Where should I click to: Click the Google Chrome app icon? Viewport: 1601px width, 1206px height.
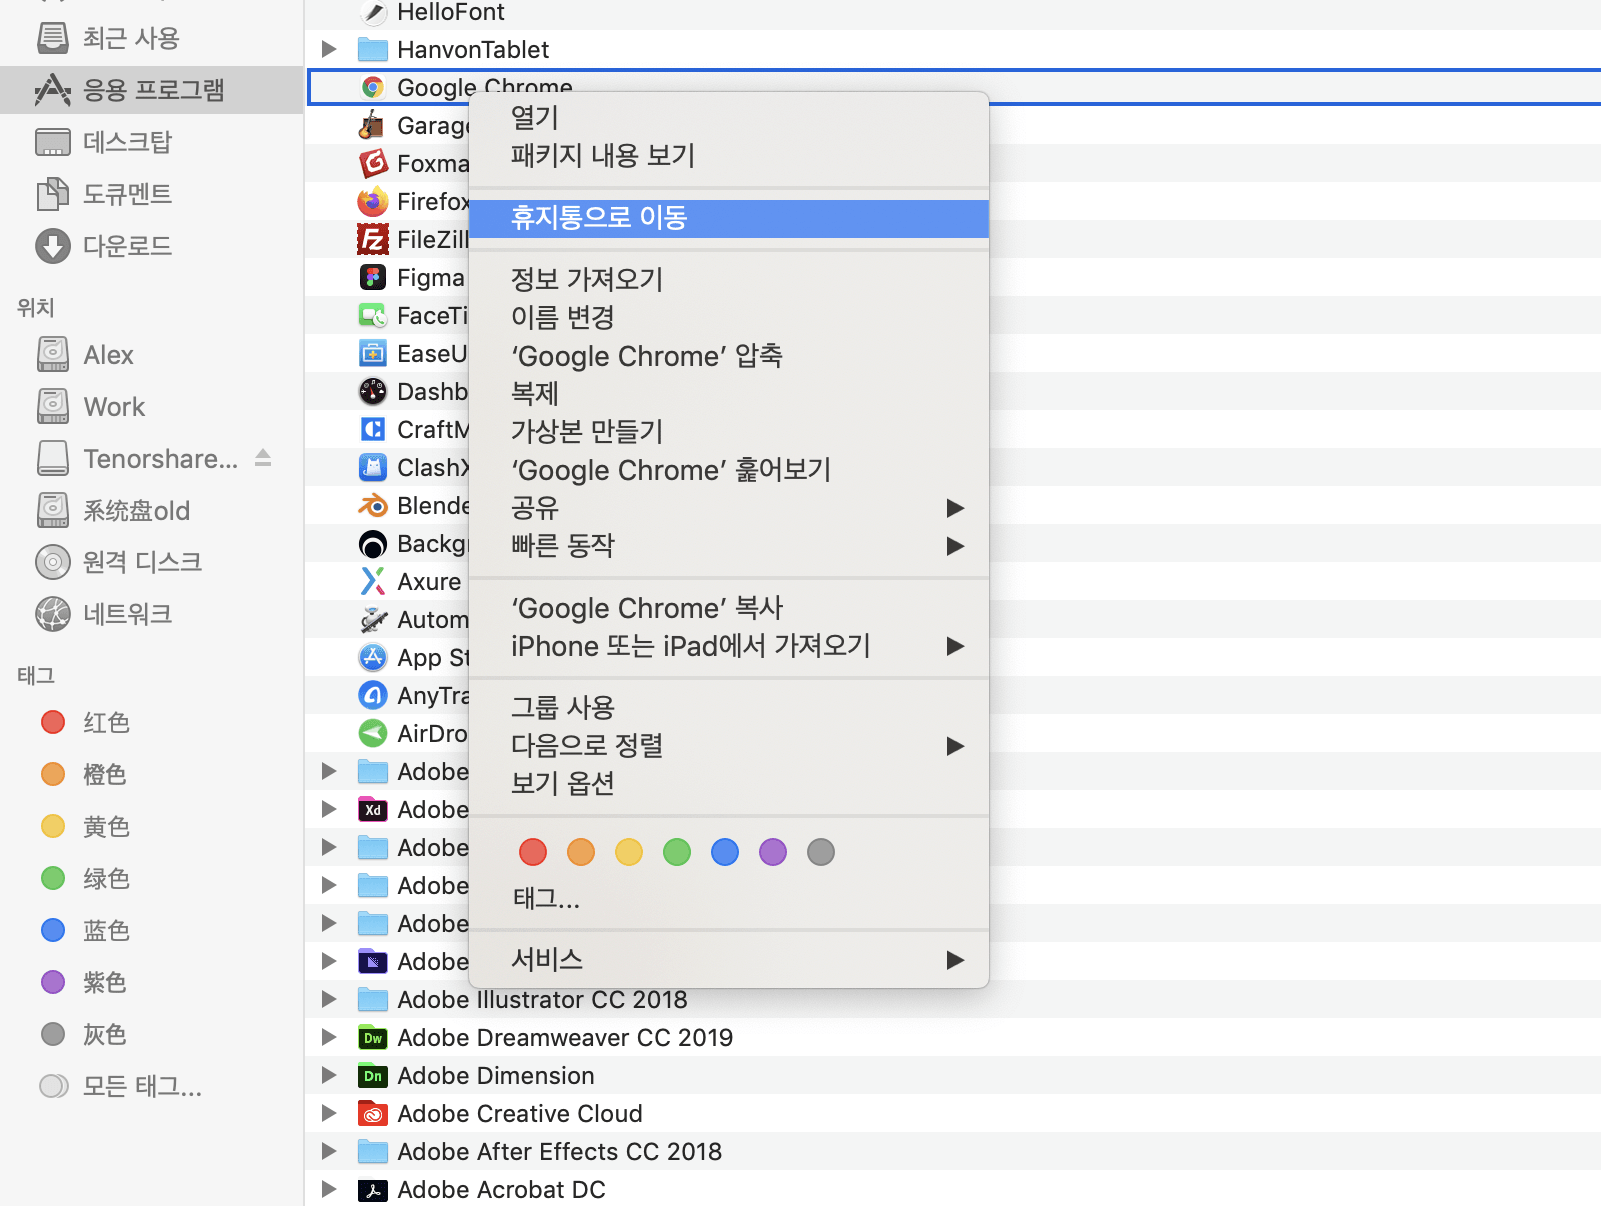pyautogui.click(x=373, y=88)
